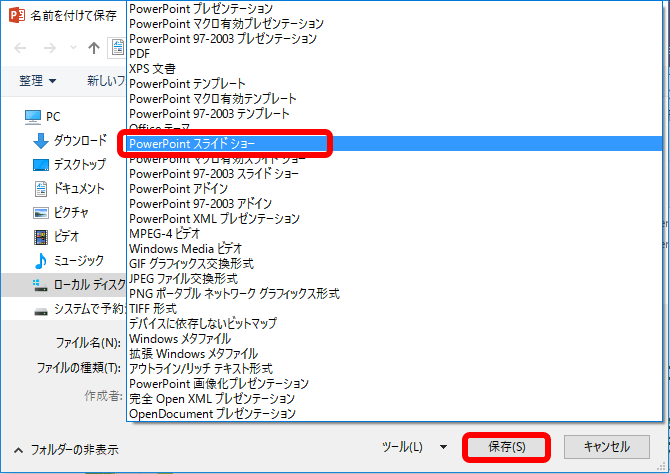
Task: Click the ローカル ディスク drive icon
Action: pyautogui.click(x=40, y=285)
